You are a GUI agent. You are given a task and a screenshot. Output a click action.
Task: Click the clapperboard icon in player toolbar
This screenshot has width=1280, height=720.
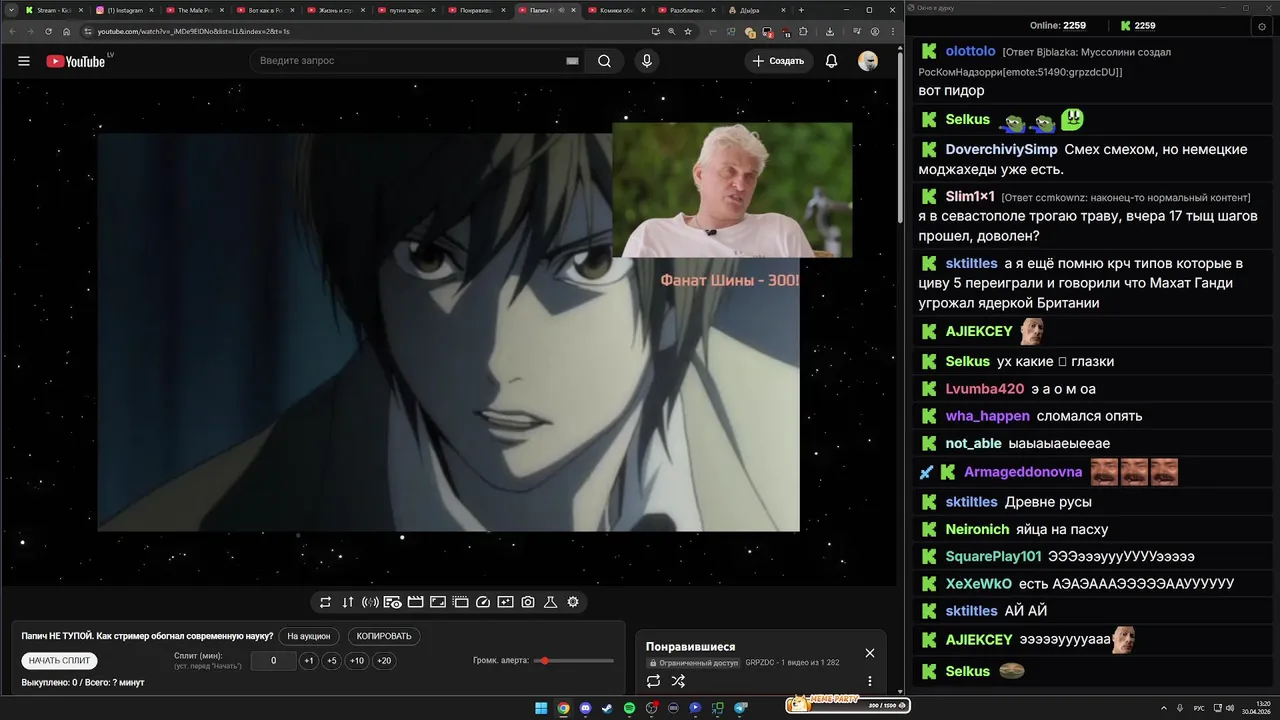[415, 602]
